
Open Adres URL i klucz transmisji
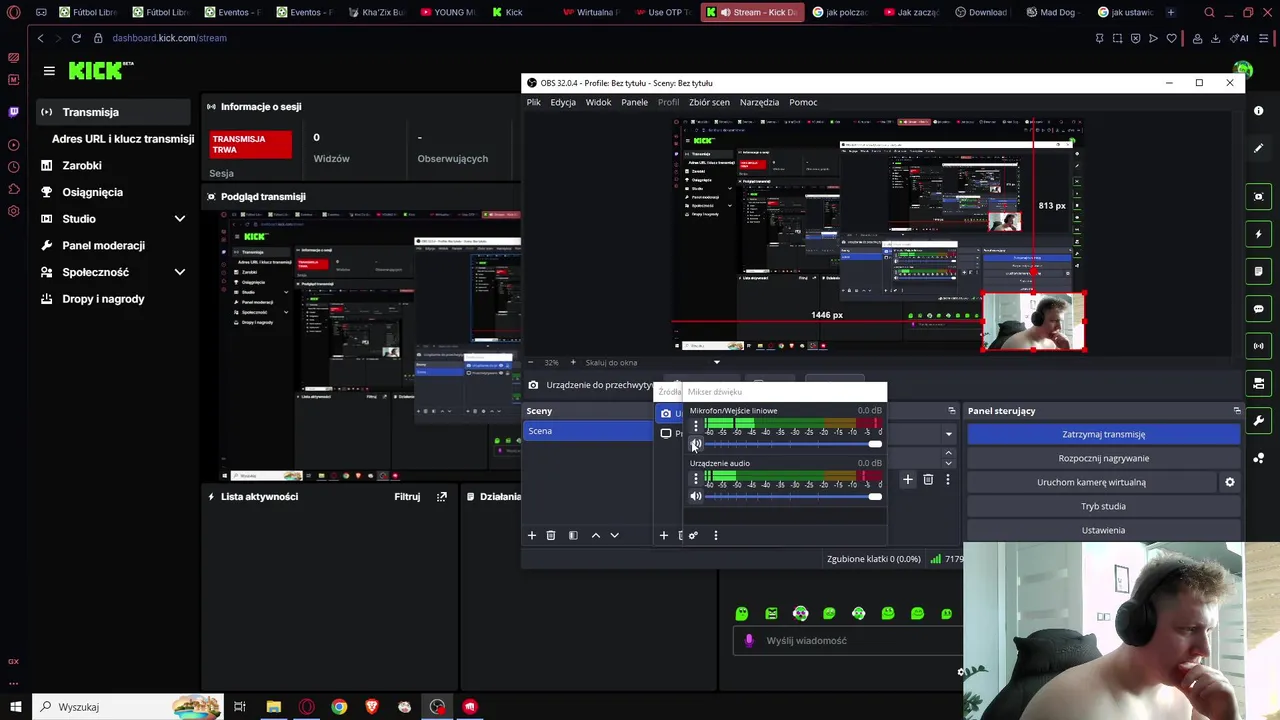click(x=123, y=139)
